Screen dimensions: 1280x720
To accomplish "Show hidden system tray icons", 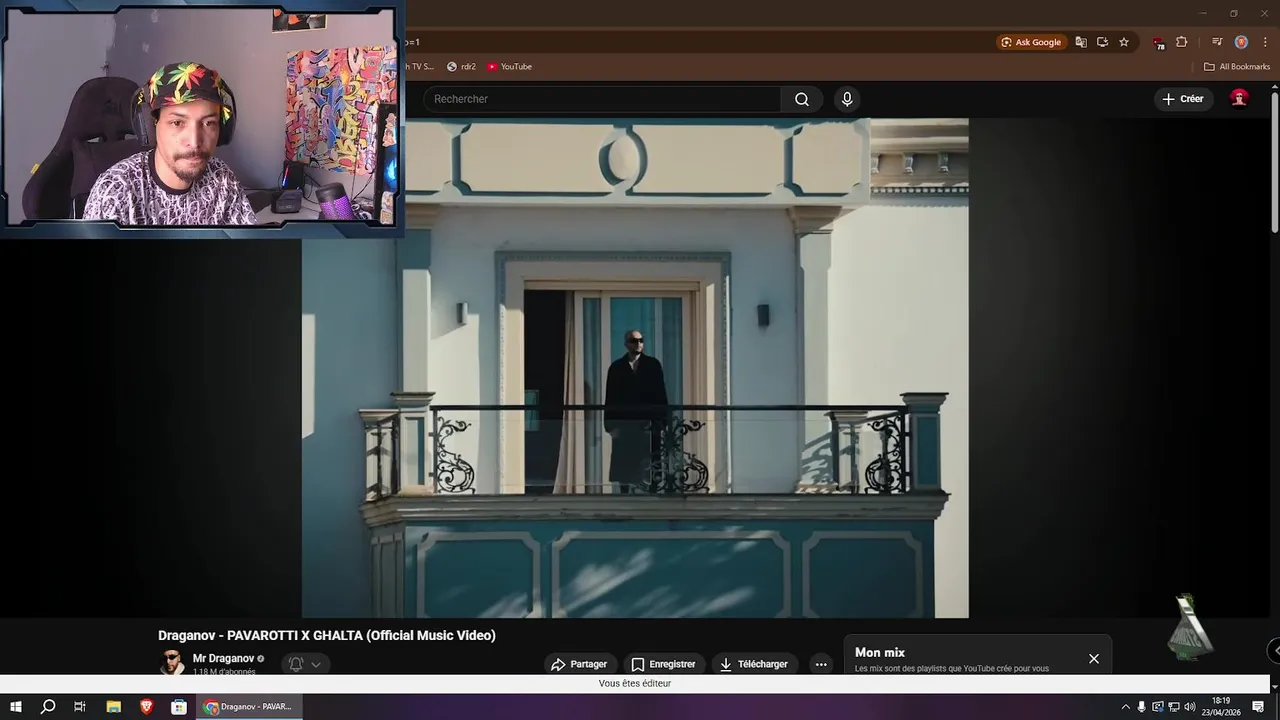I will click(1126, 707).
